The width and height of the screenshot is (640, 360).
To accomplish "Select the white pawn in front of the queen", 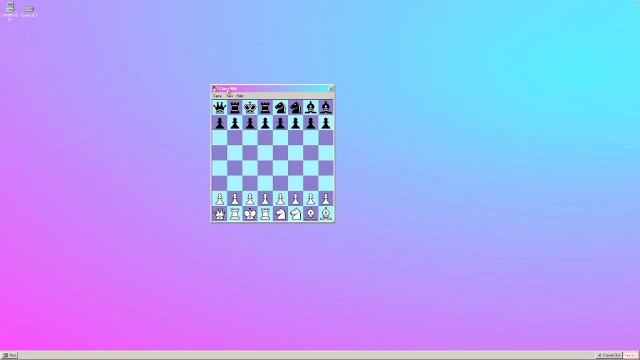I will pos(220,199).
